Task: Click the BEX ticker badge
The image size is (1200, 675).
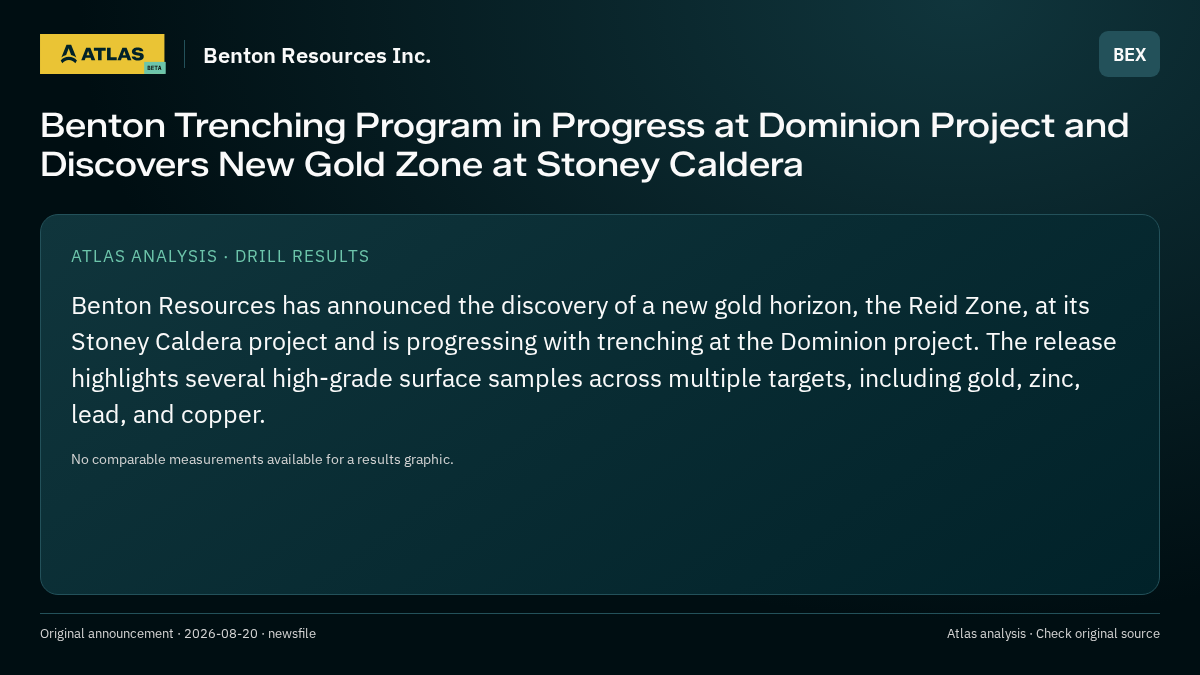Action: coord(1129,54)
